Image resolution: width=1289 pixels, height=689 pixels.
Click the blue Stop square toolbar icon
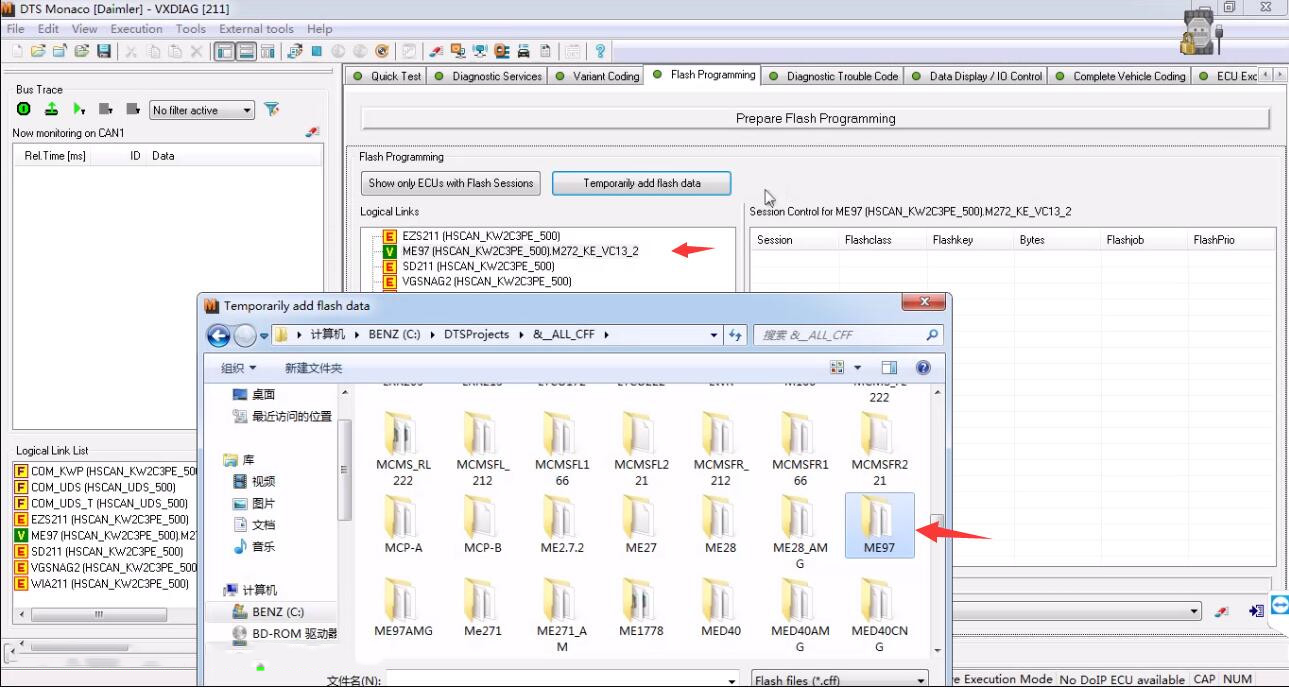coord(316,51)
